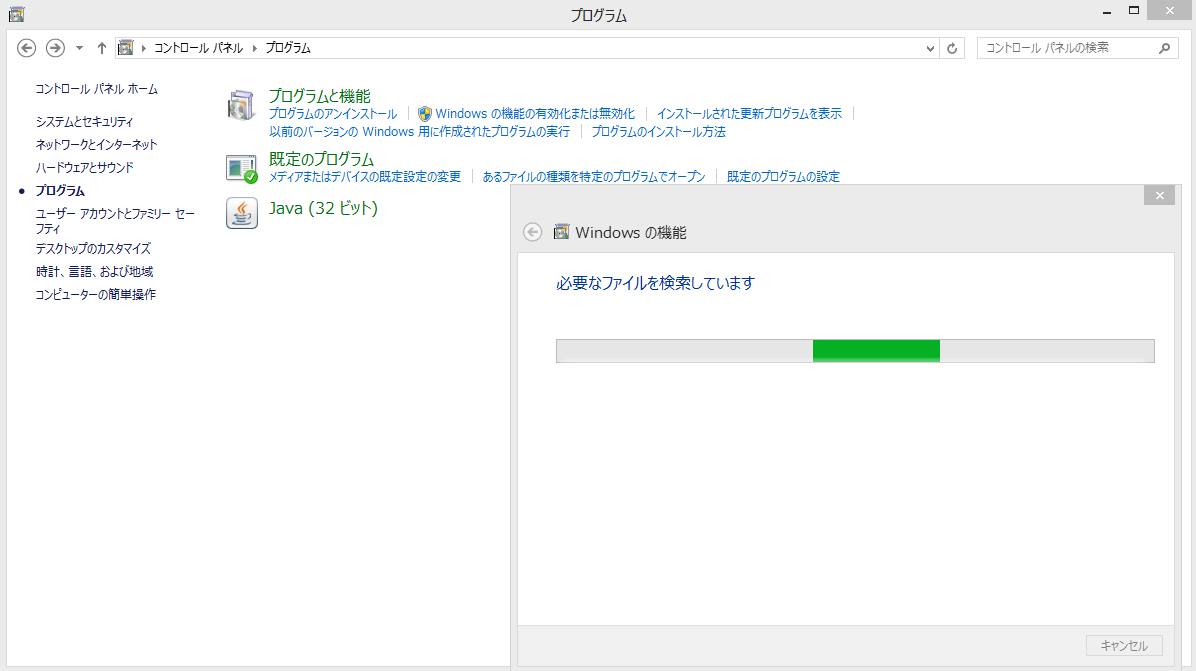The height and width of the screenshot is (671, 1196).
Task: Click back arrow in Windows の機能 dialog
Action: pos(532,233)
